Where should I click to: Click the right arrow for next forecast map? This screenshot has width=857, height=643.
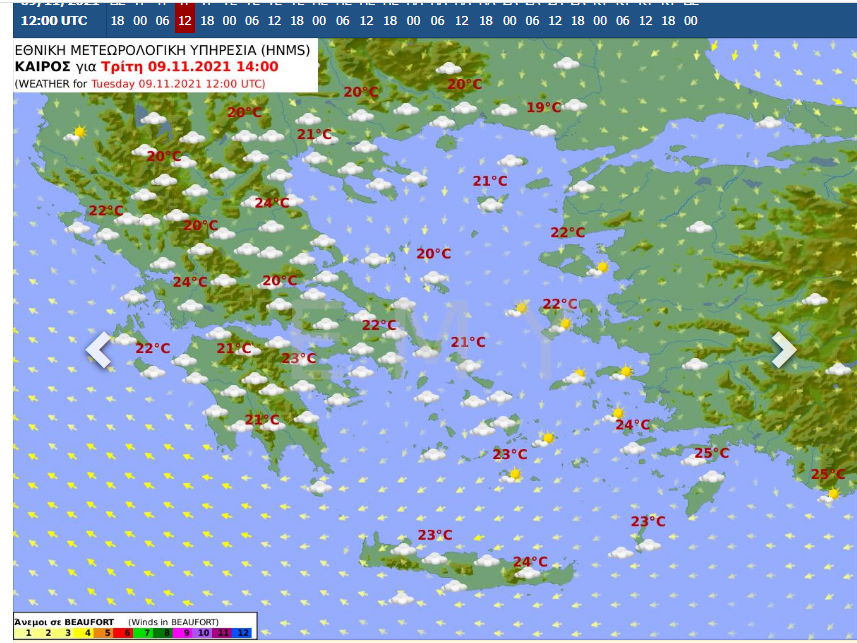click(783, 350)
